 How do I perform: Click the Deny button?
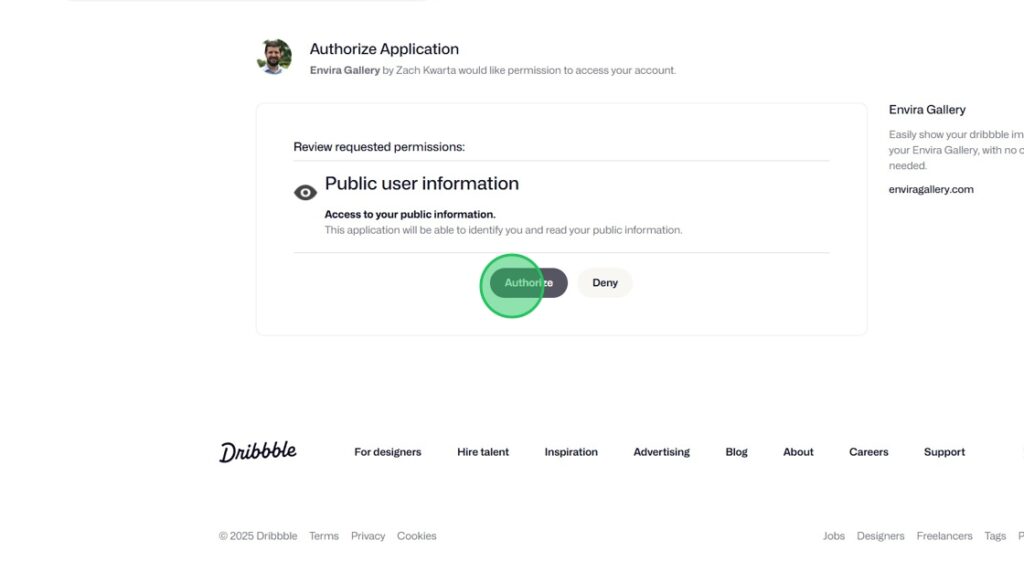[605, 283]
